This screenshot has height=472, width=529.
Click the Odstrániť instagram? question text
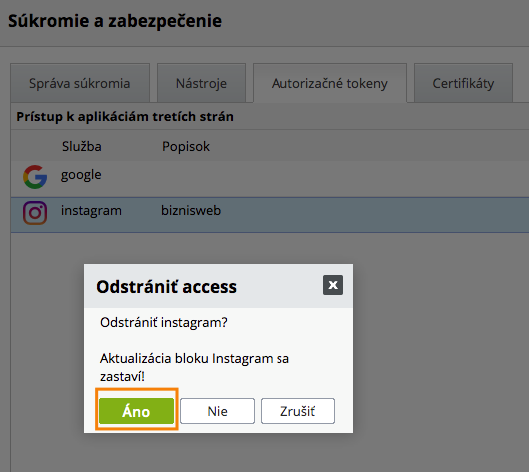[x=164, y=322]
